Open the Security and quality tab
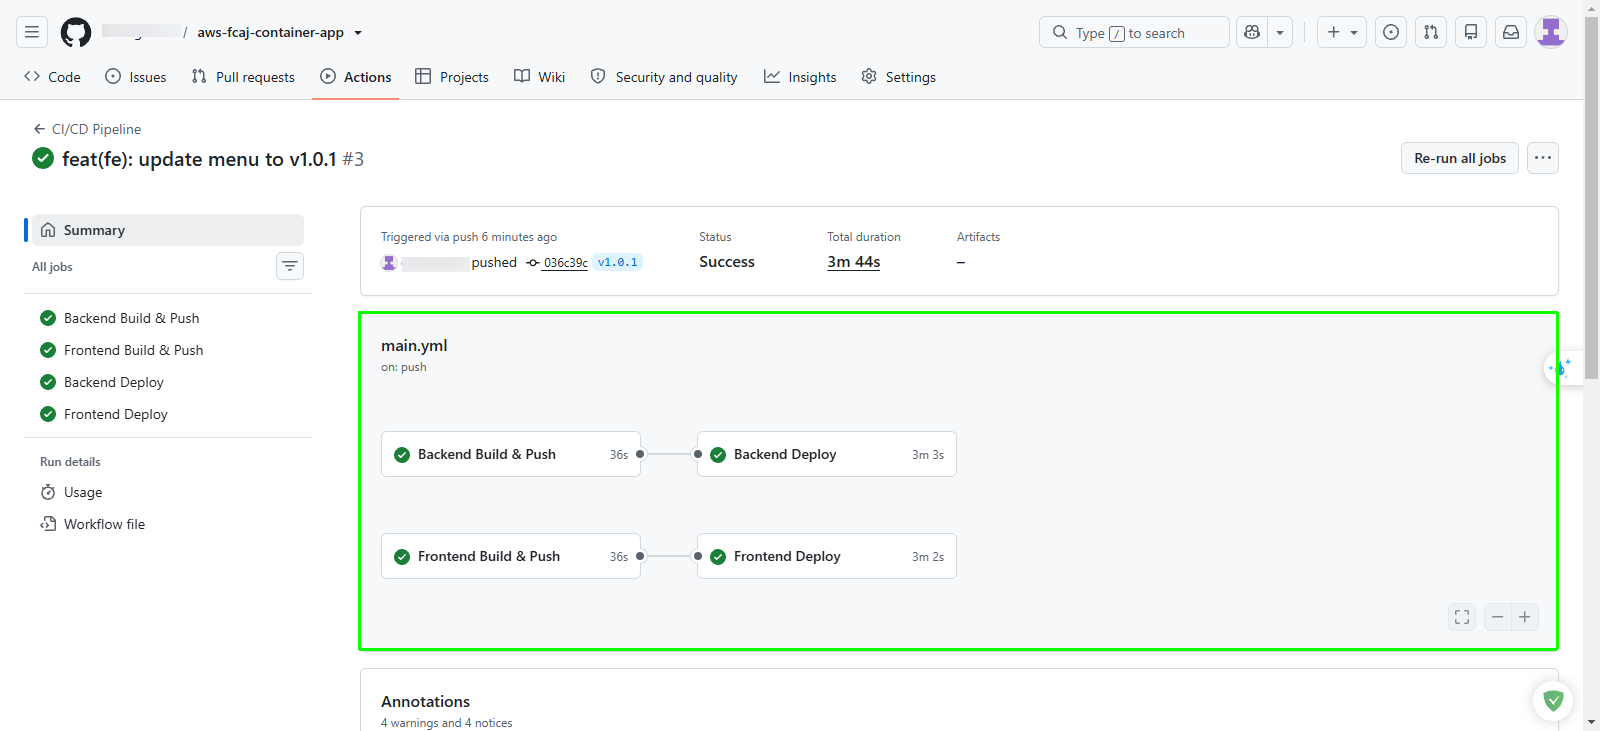 pos(664,77)
